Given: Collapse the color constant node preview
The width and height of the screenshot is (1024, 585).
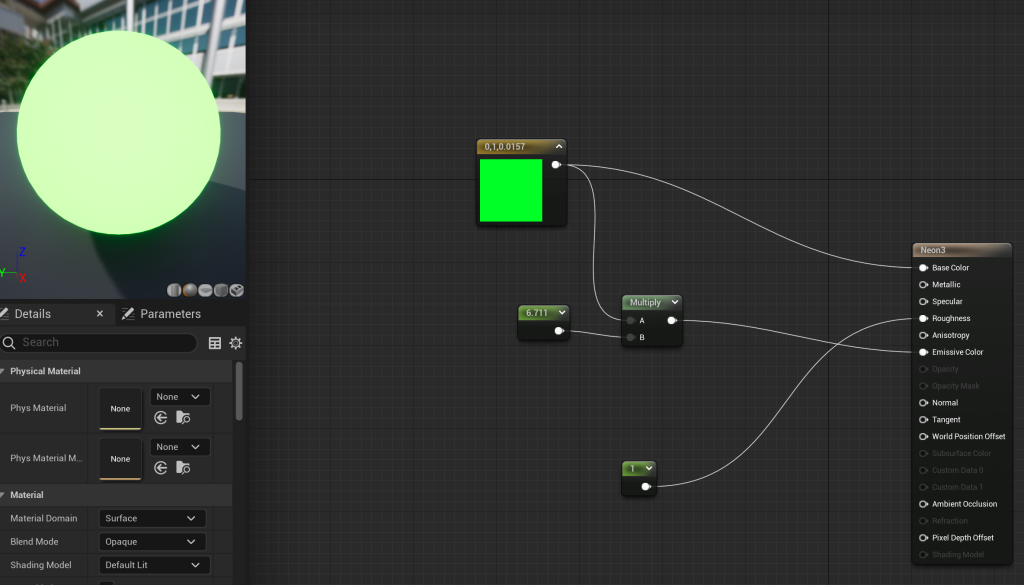Looking at the screenshot, I should pos(559,147).
